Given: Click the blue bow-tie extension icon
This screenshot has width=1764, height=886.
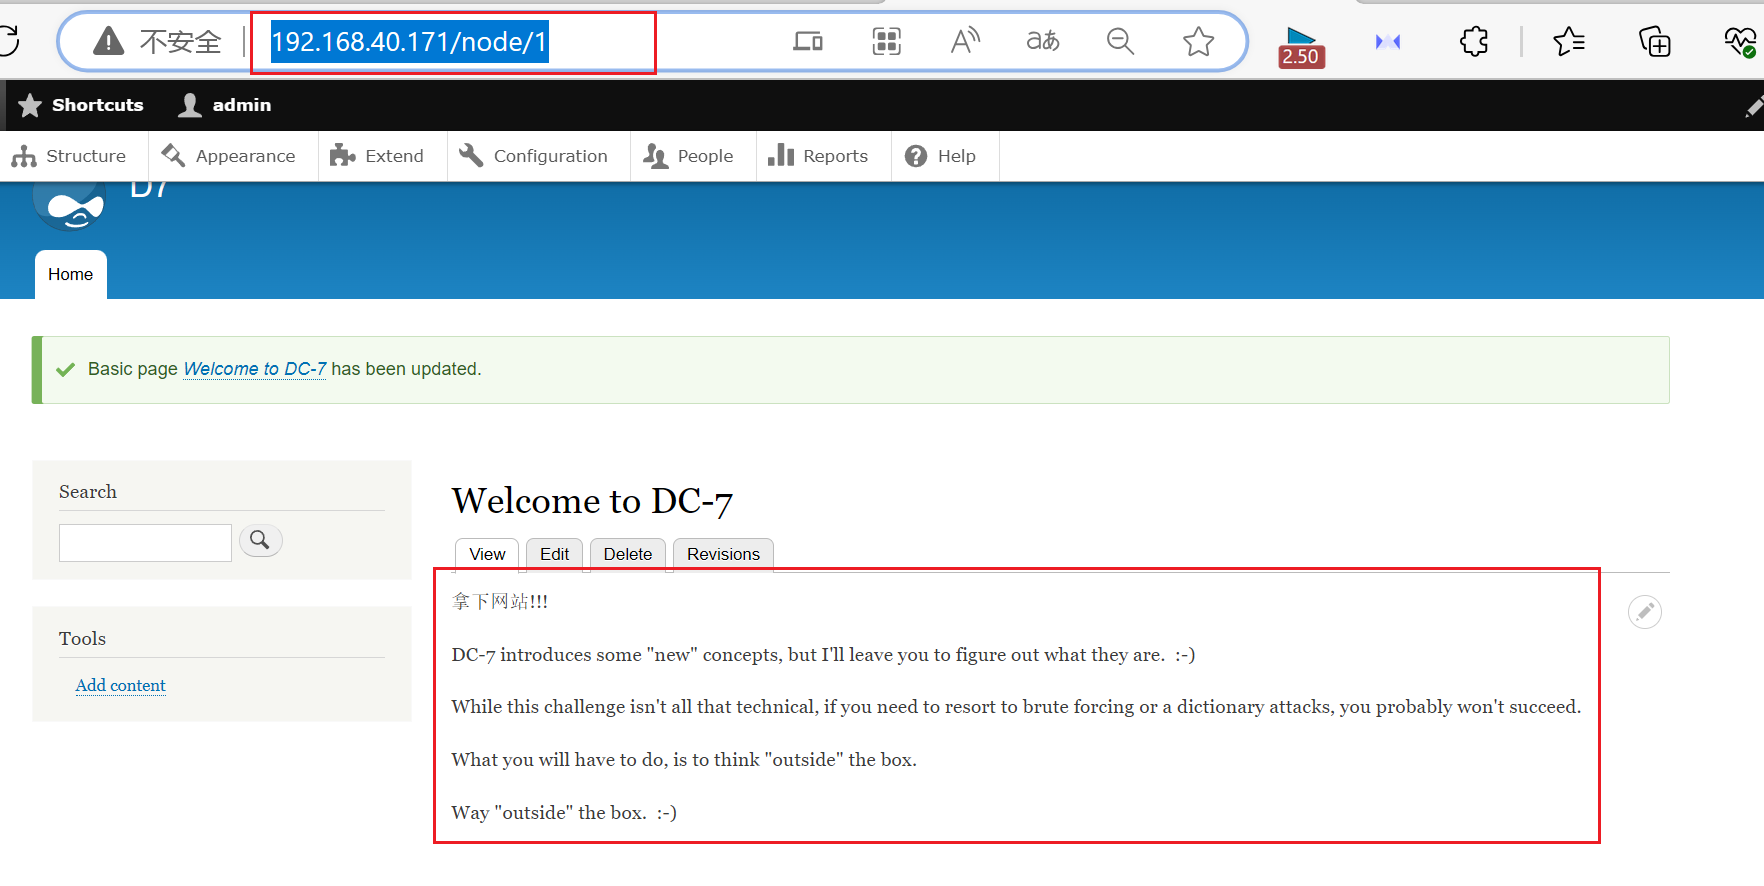Looking at the screenshot, I should [1388, 41].
